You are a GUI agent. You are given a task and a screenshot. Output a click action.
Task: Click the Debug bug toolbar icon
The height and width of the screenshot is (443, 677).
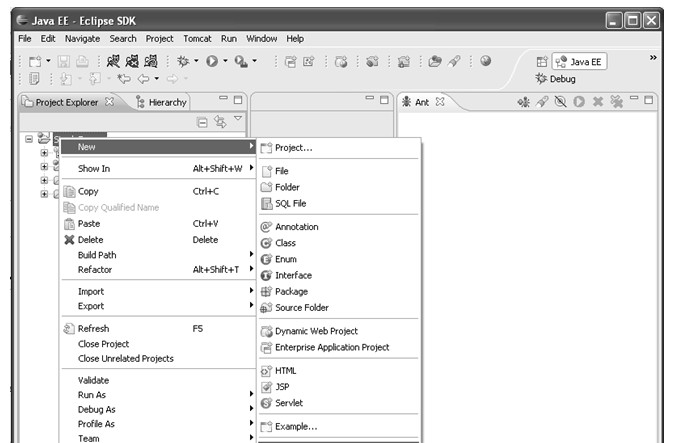tap(183, 61)
